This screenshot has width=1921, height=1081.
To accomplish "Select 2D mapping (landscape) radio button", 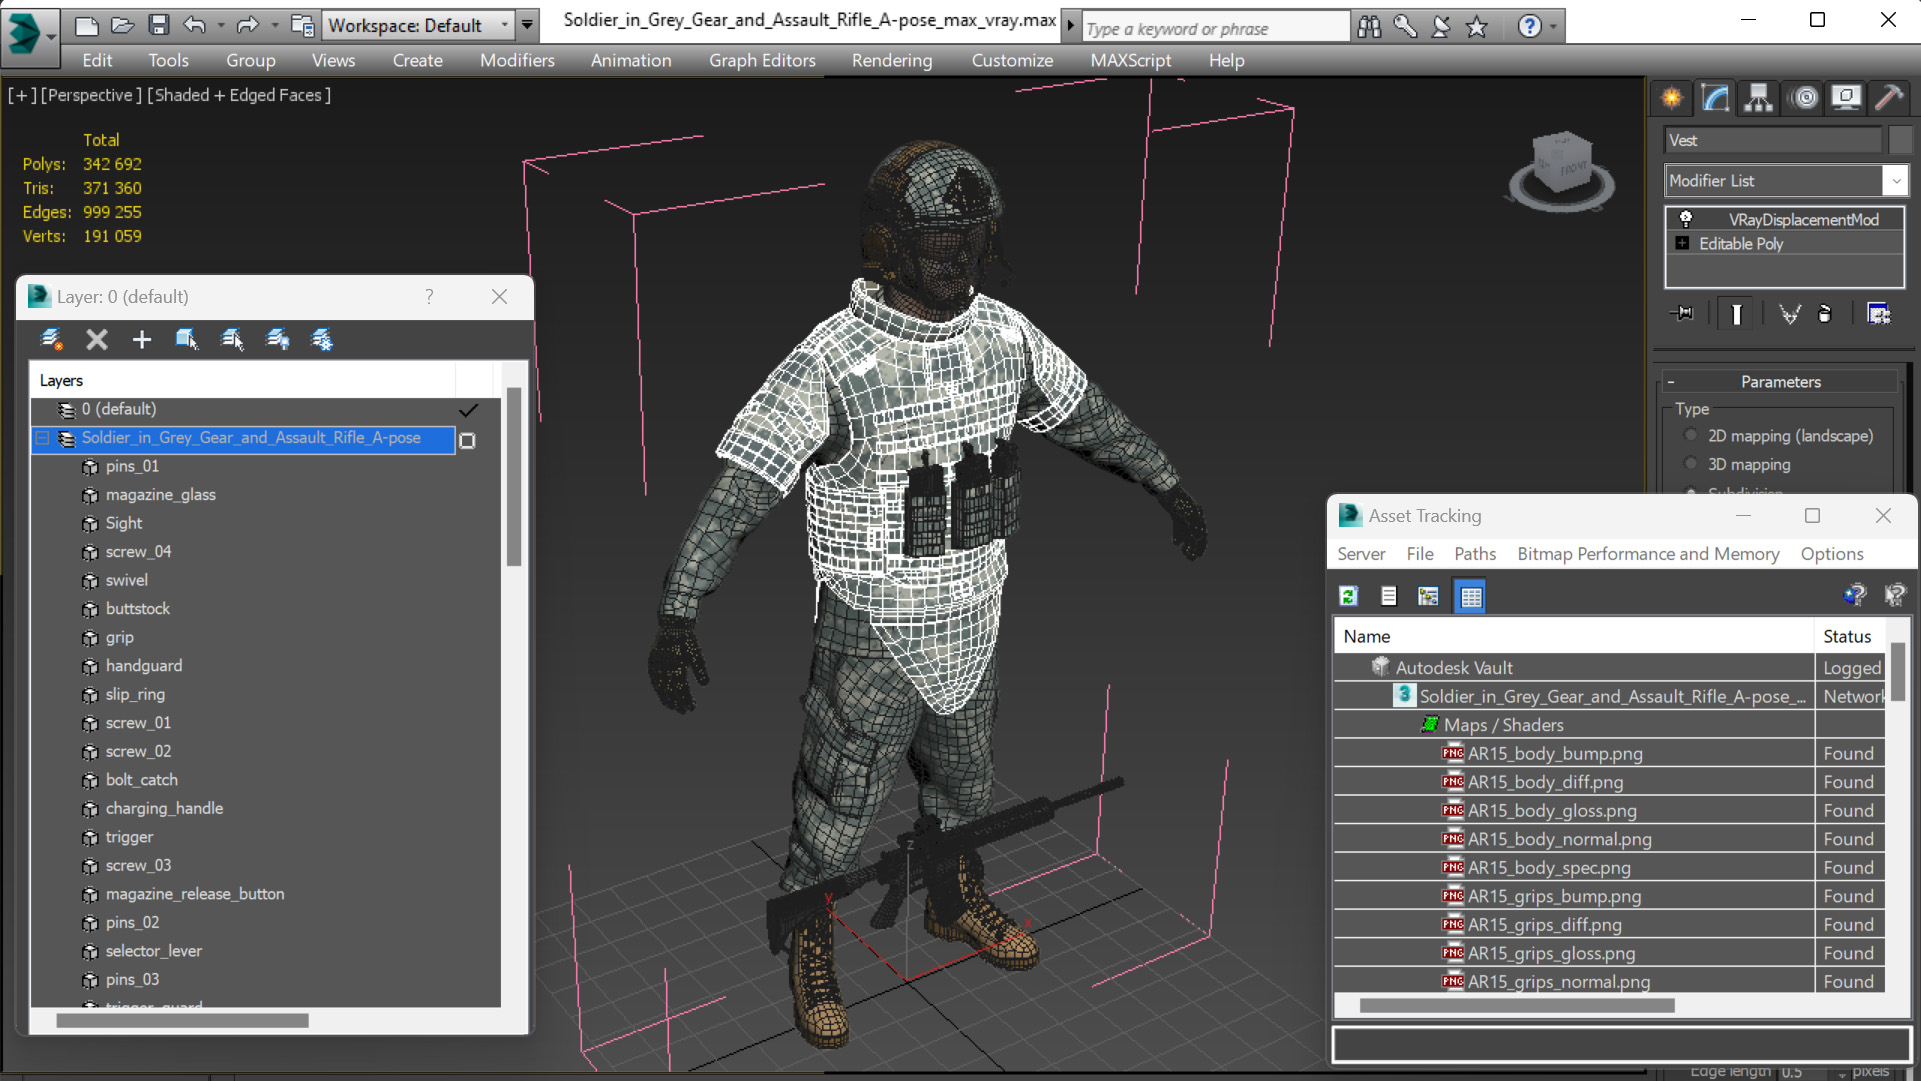I will (1691, 436).
